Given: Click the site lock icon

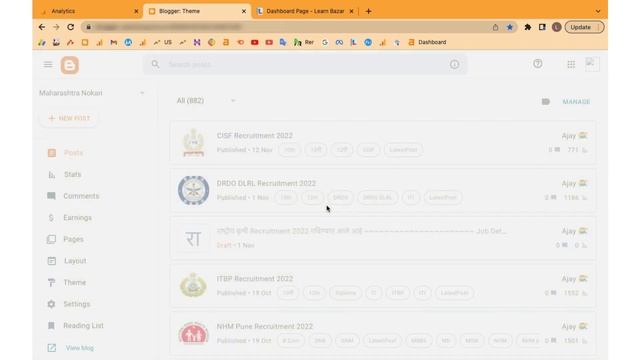Looking at the screenshot, I should point(88,27).
